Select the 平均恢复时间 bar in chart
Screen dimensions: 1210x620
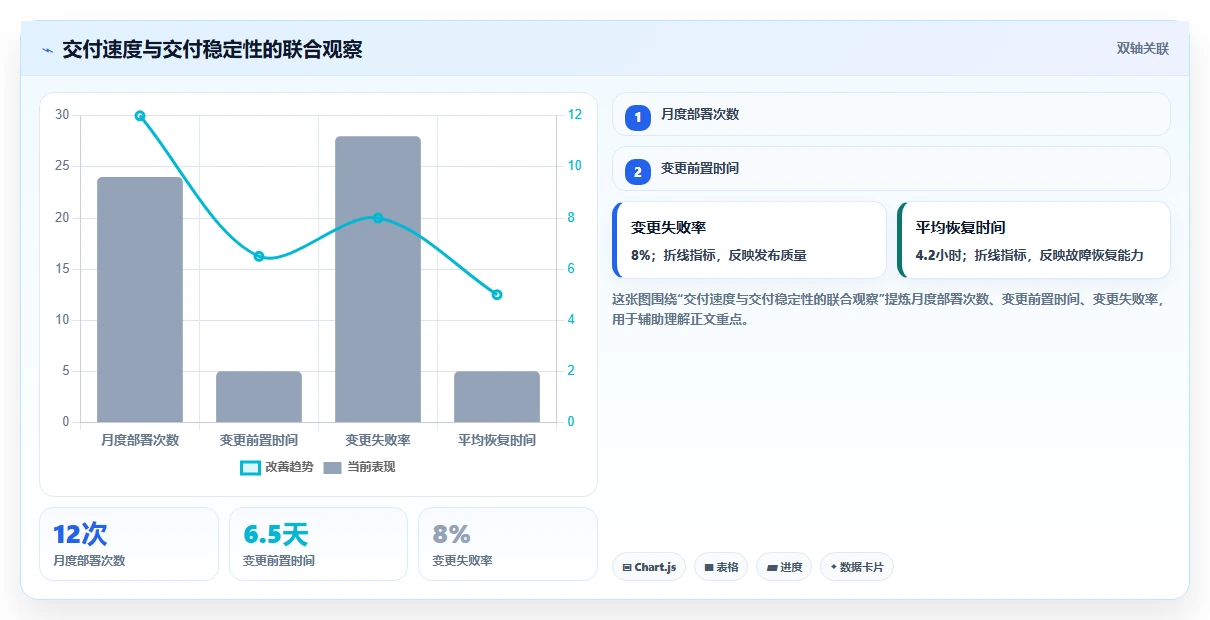tap(497, 397)
